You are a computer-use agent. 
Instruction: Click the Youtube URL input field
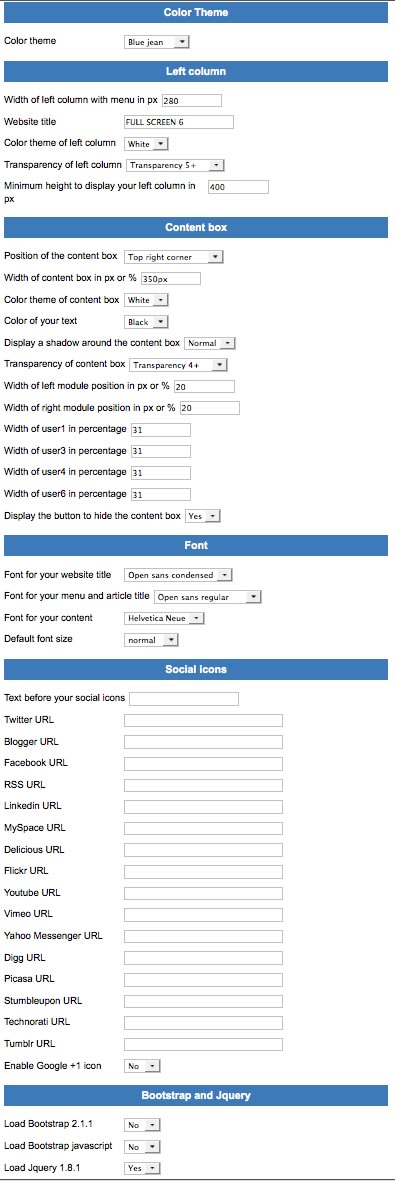coord(203,893)
